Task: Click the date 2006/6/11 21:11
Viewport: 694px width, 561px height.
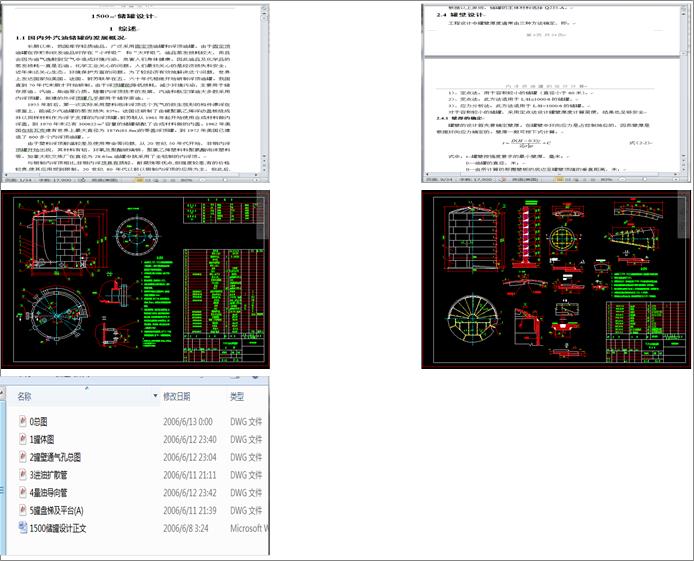Action: point(190,475)
